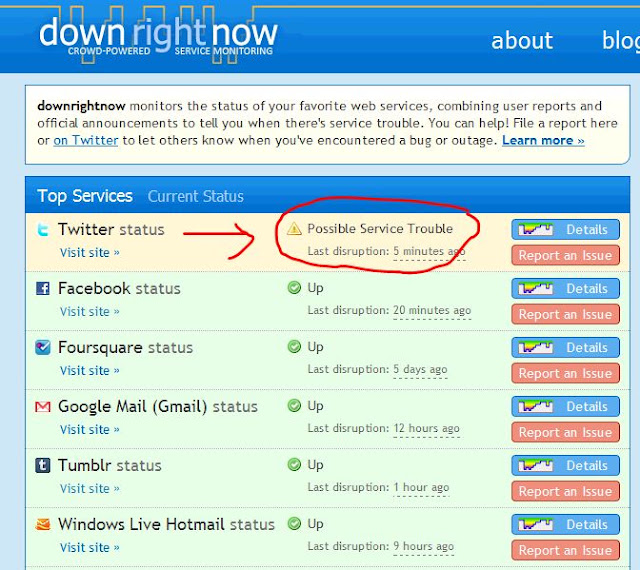Click the Possible Service Trouble status text
Screen dimensions: 640x570
(x=380, y=229)
